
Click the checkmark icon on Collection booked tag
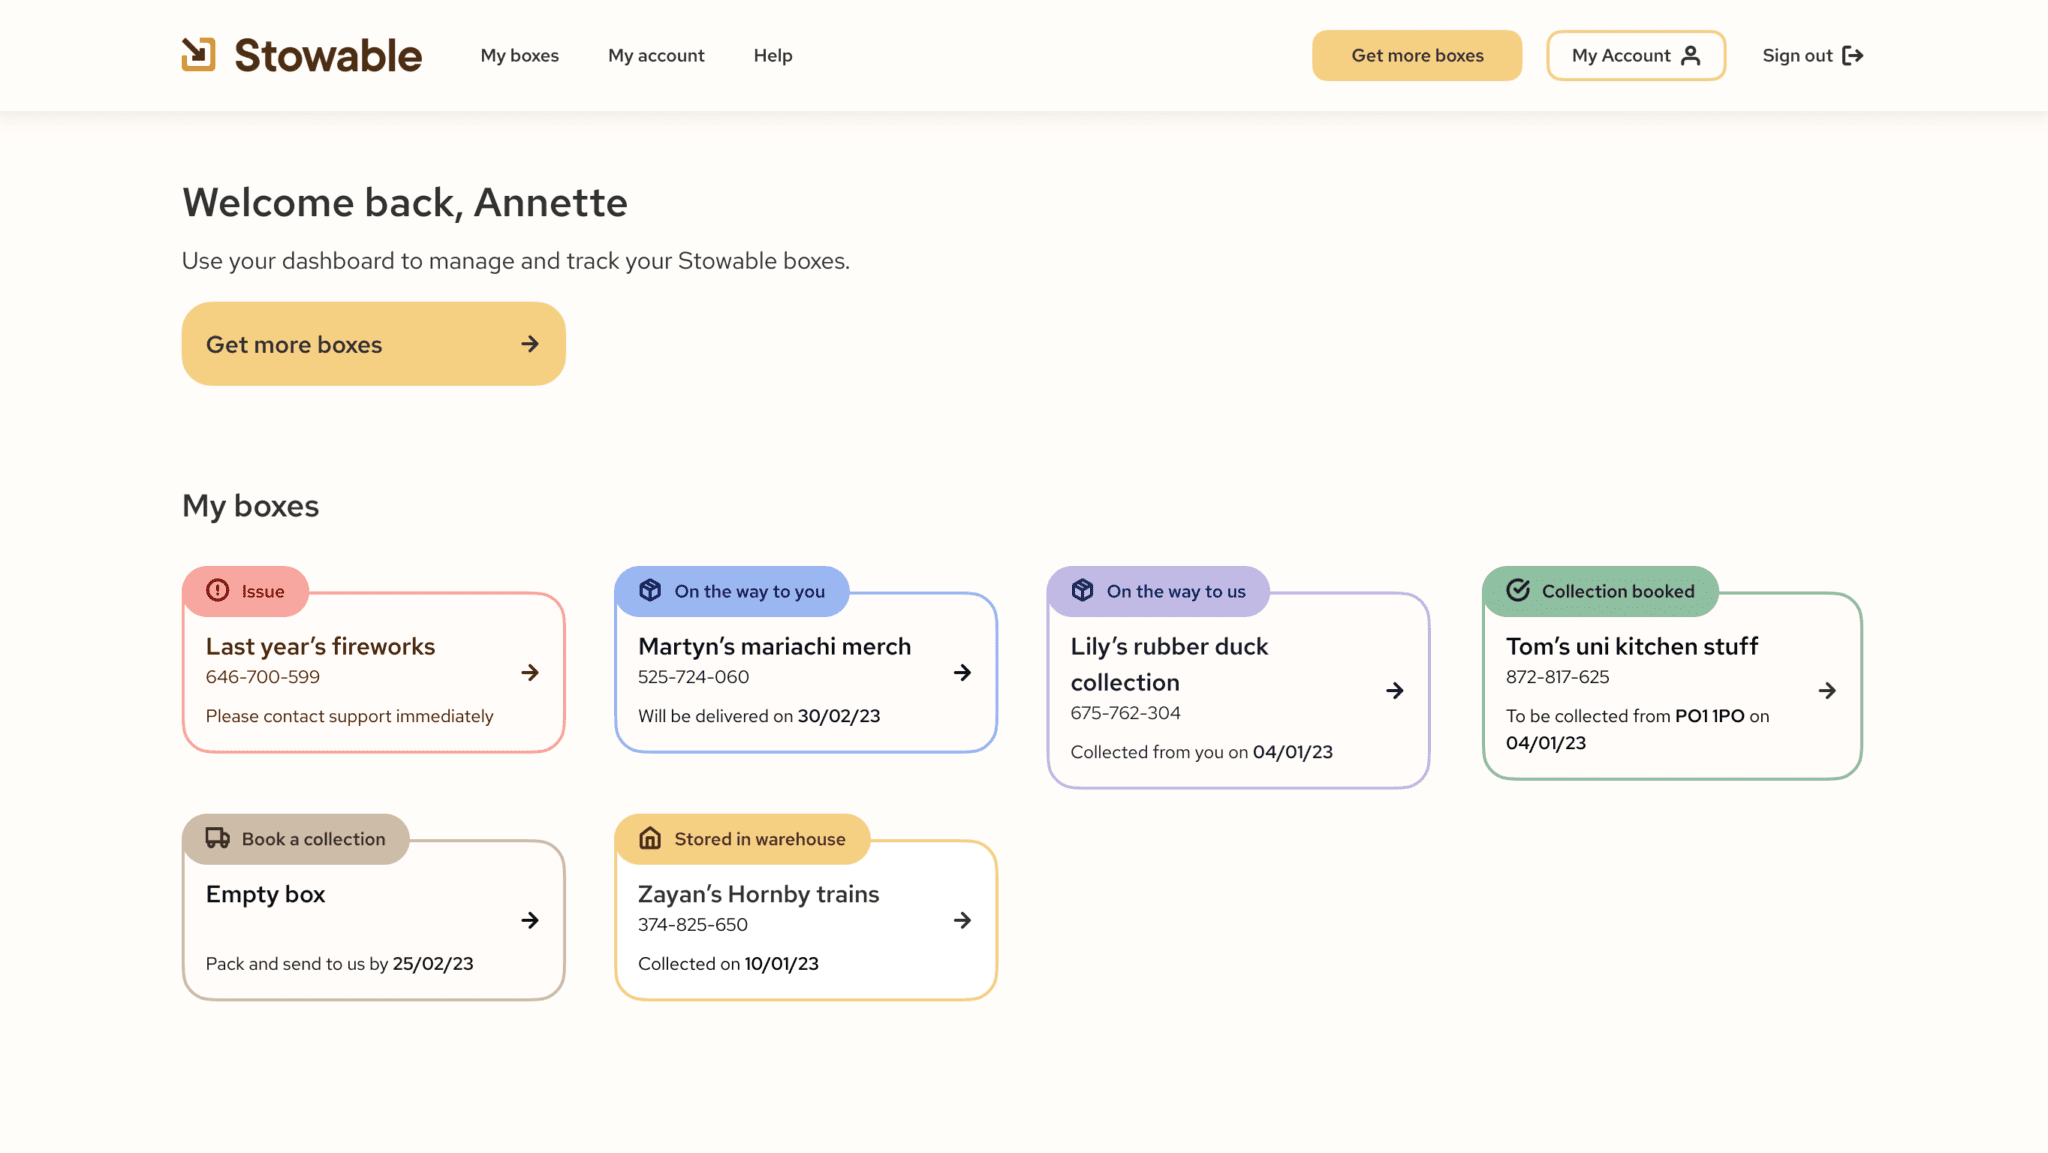1518,591
